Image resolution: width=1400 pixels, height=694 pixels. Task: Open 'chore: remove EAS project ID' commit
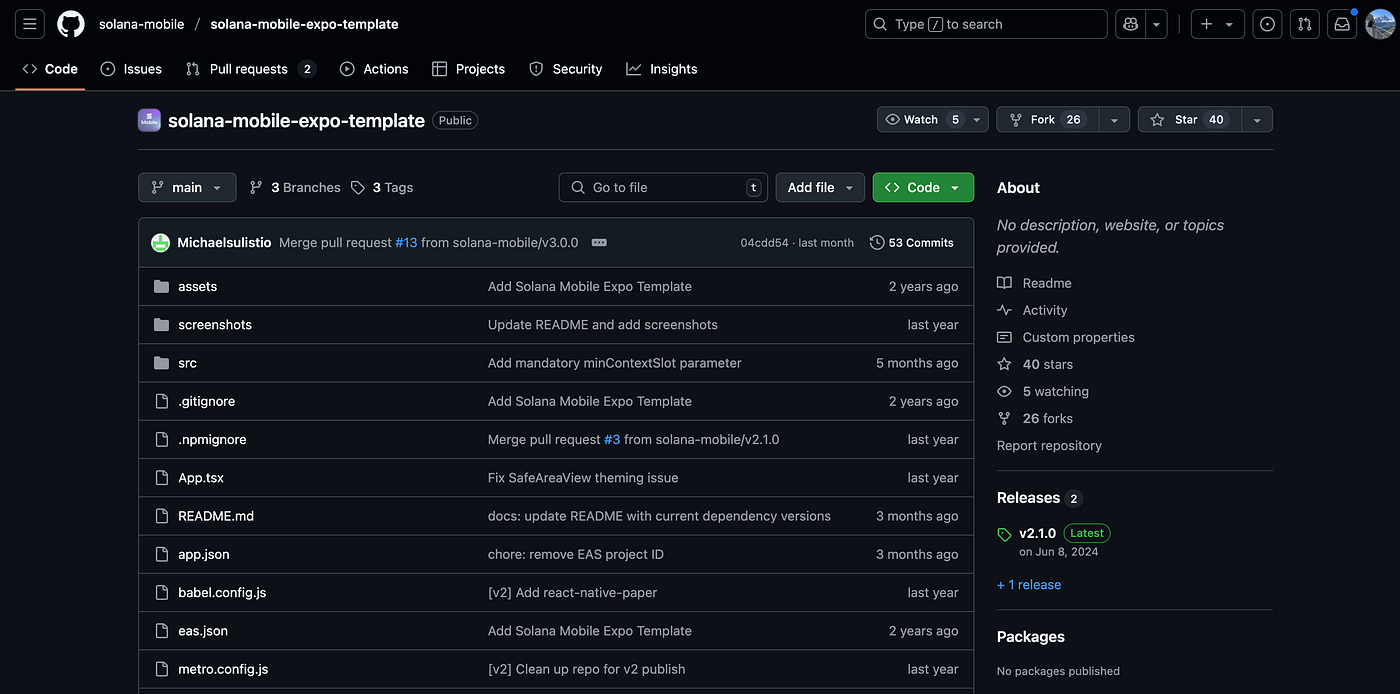pyautogui.click(x=576, y=554)
